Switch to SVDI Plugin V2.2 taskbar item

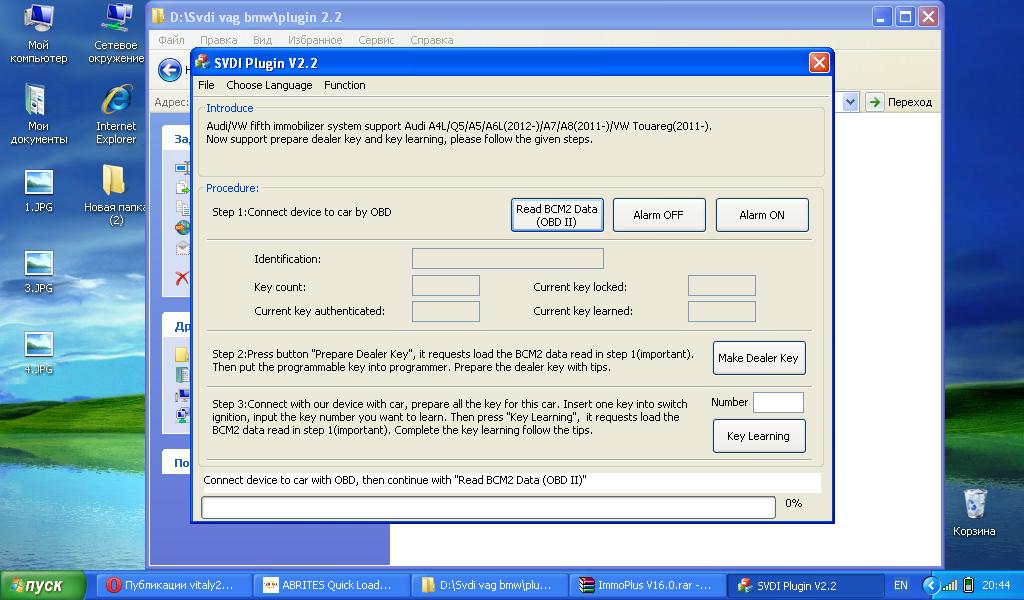coord(804,585)
